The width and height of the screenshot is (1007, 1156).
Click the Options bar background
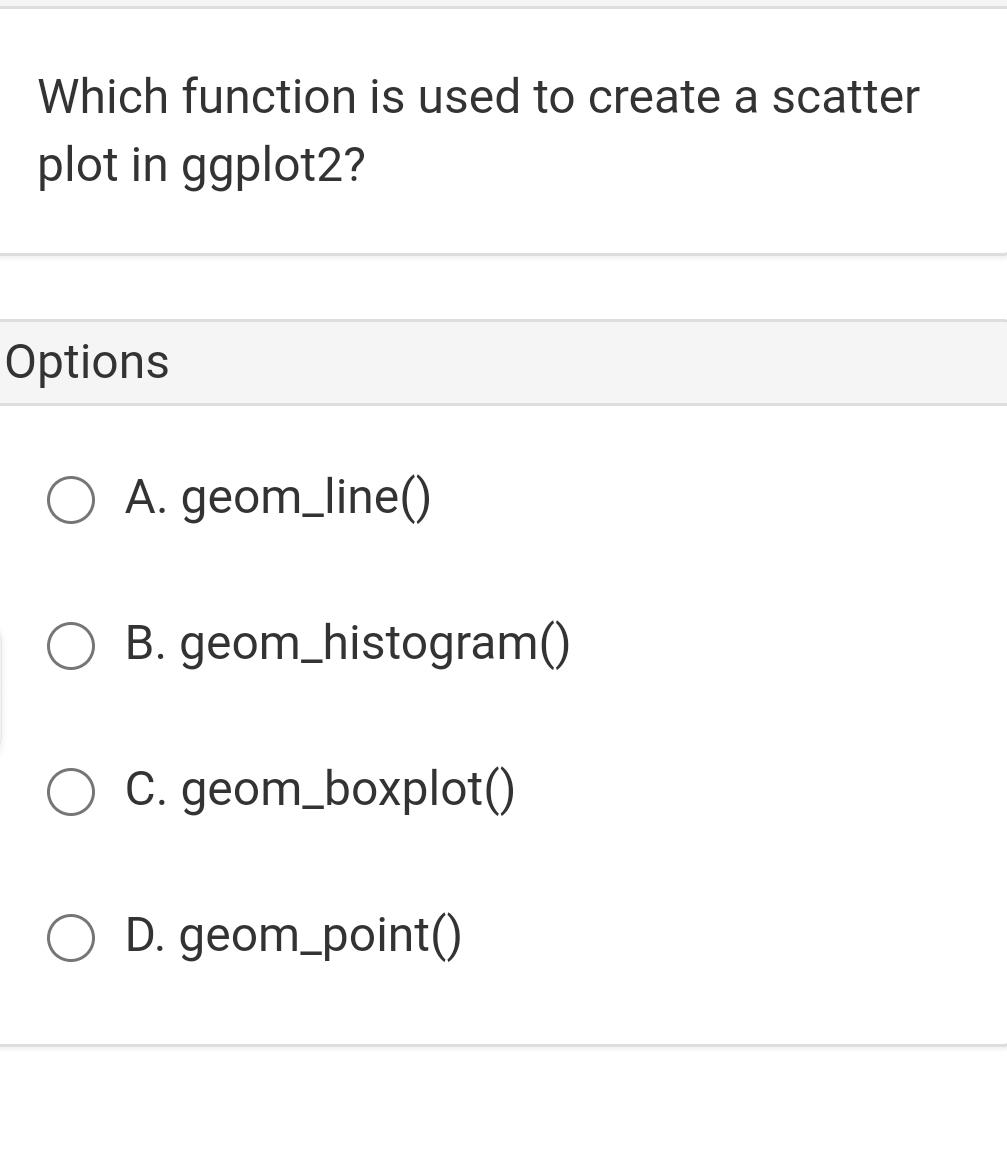(600, 361)
